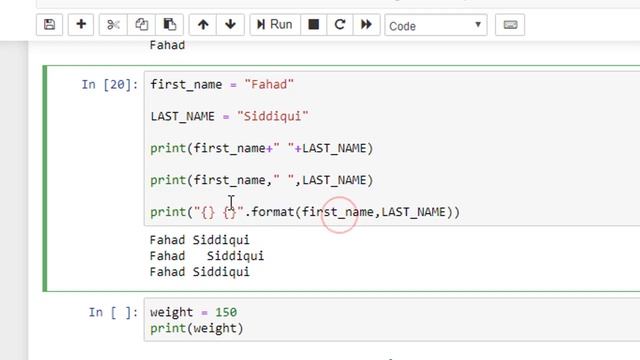The height and width of the screenshot is (360, 640).
Task: Click the first_name = "Fahad" code line
Action: click(222, 84)
